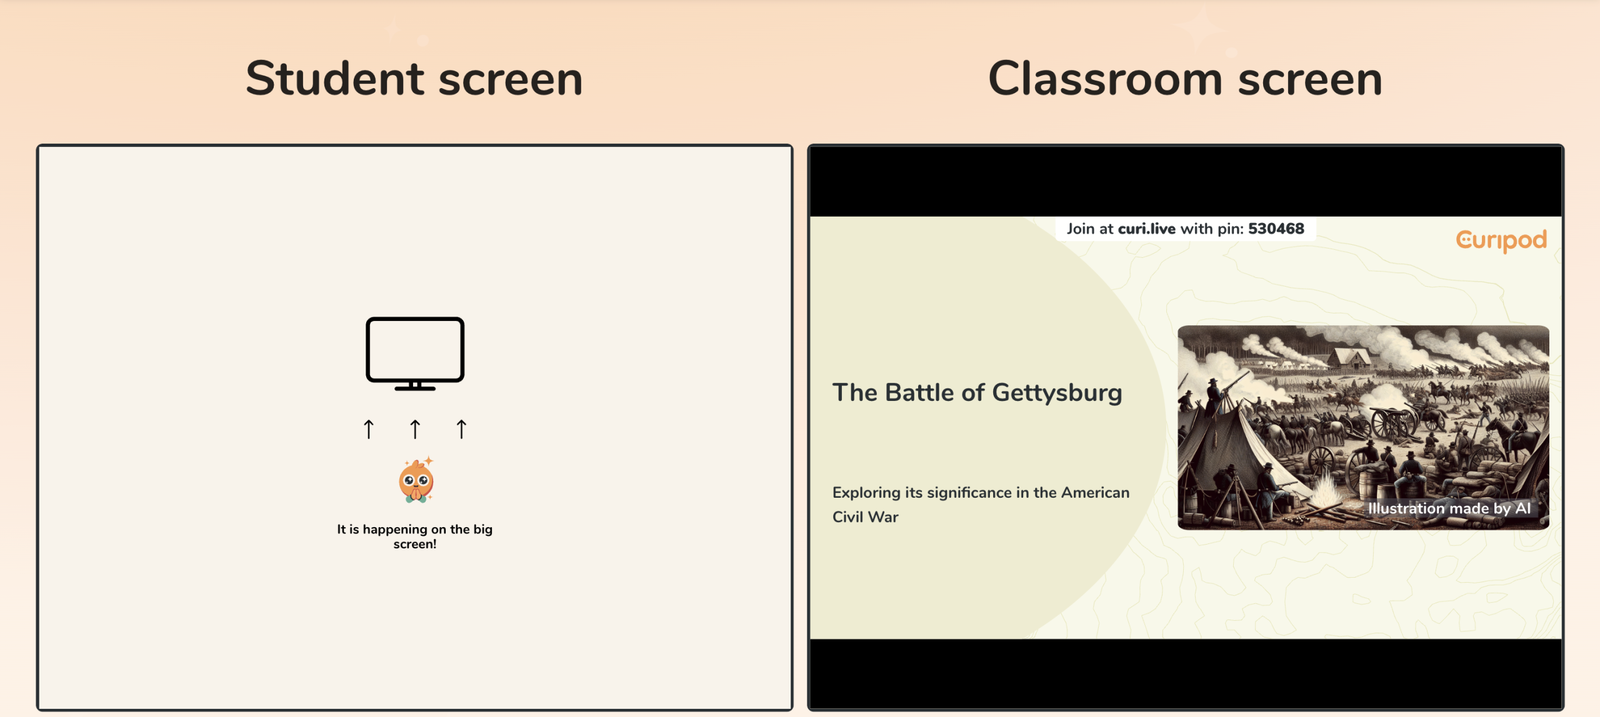Click the word 'Join' in the banner

(x=1080, y=229)
